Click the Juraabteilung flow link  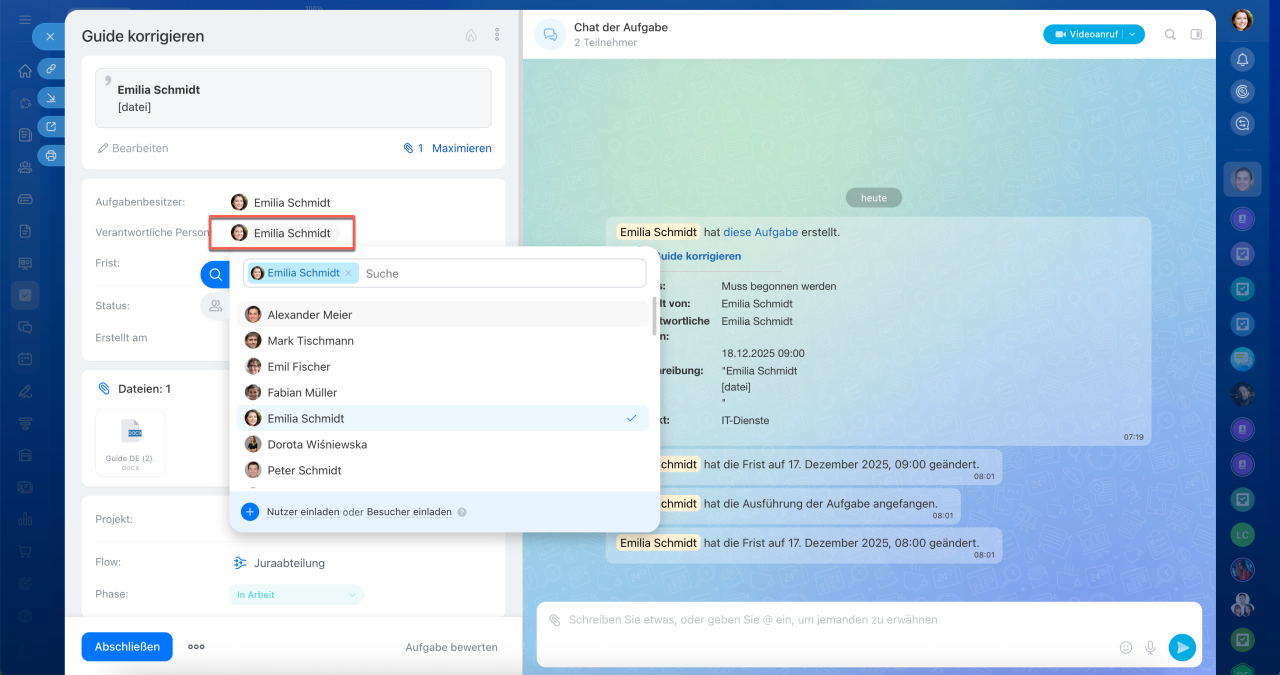pyautogui.click(x=291, y=563)
